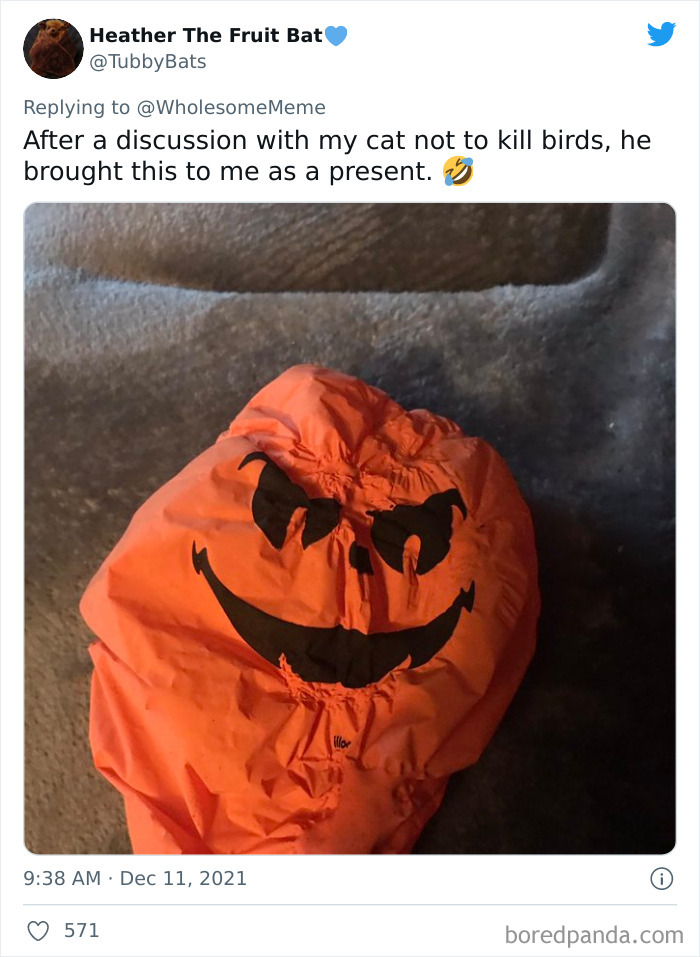700x957 pixels.
Task: Click the rolling-laughing emoji in the tweet
Action: click(x=458, y=171)
